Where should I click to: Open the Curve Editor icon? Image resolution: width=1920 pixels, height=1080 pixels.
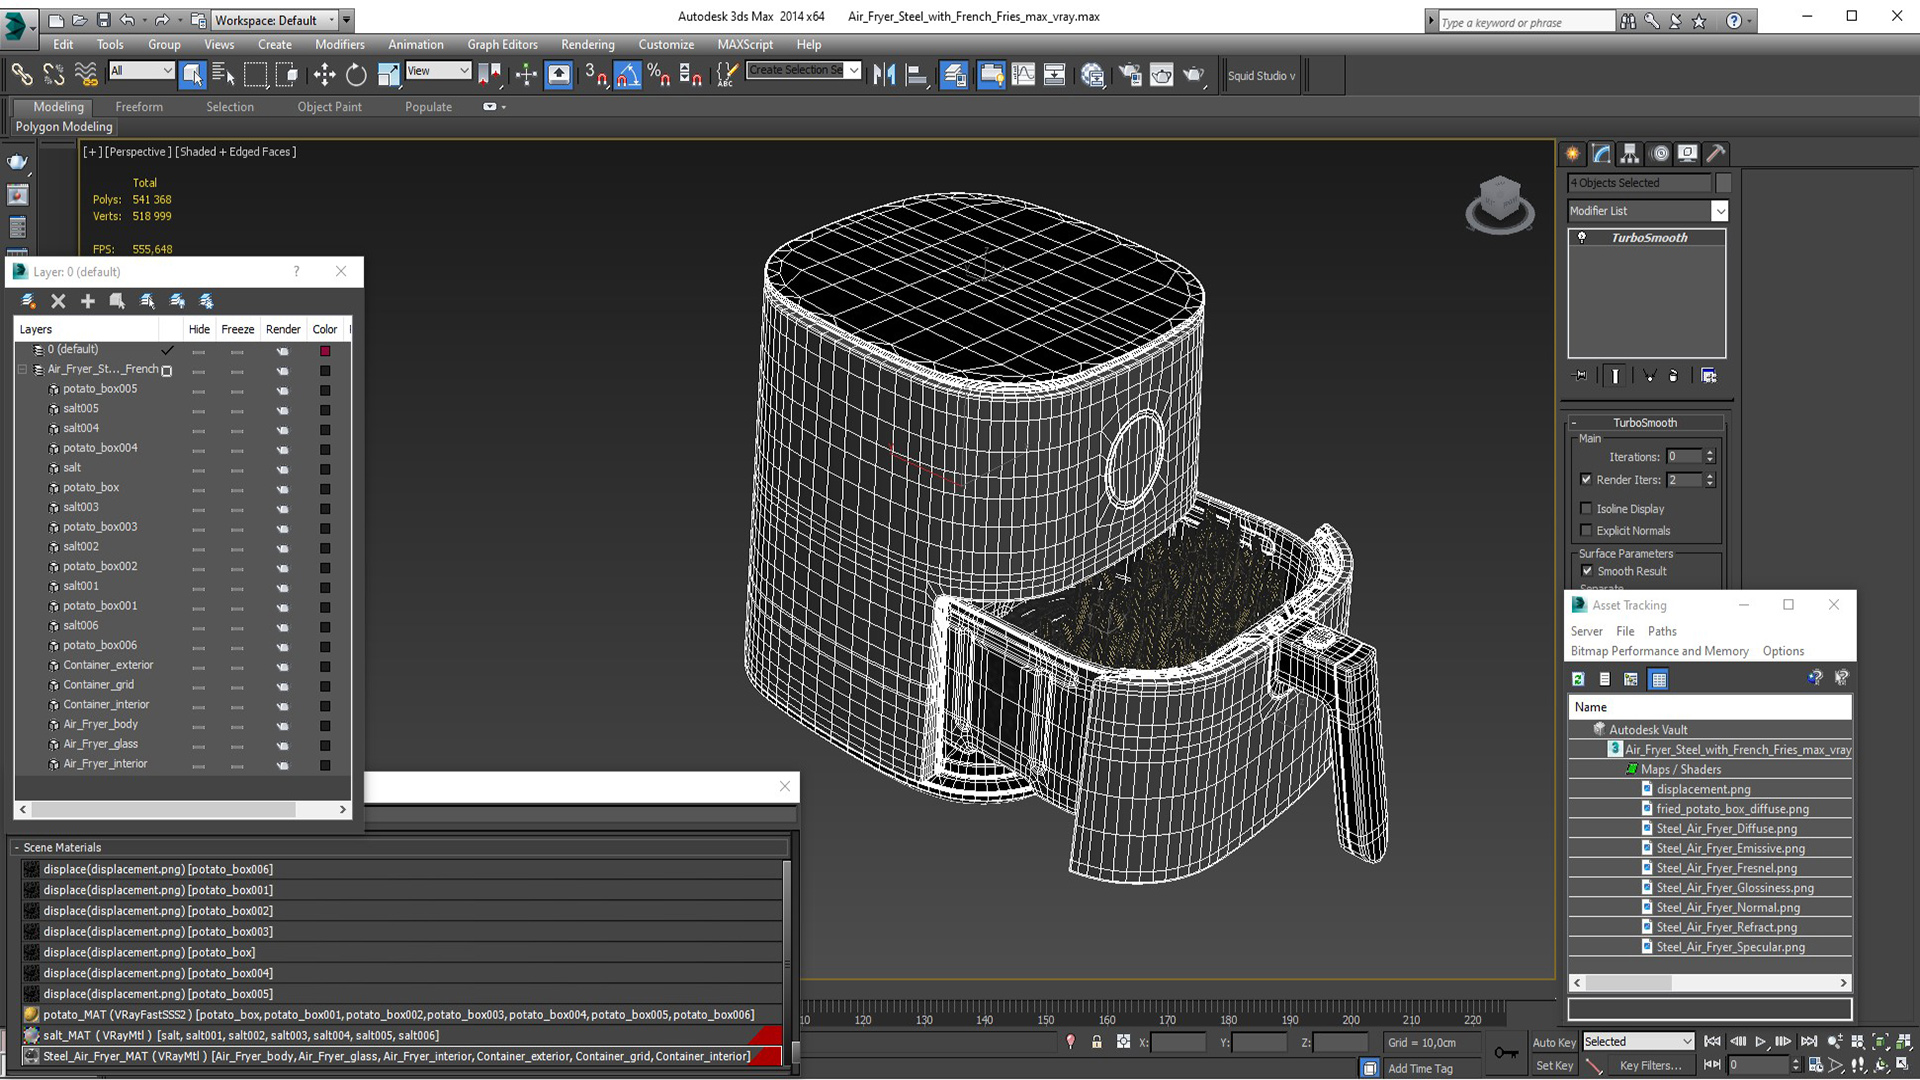[x=1024, y=74]
